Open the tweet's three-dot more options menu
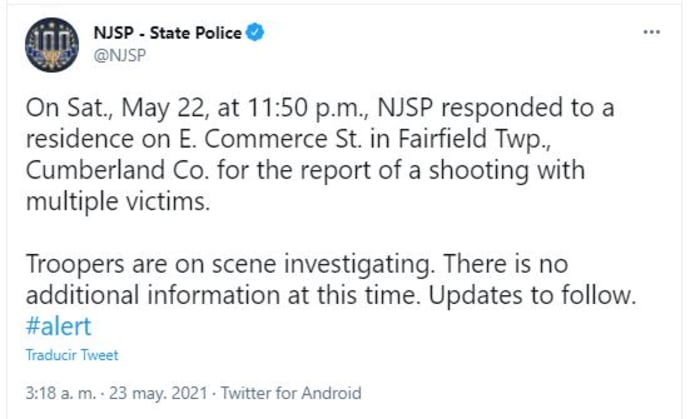This screenshot has width=700, height=419. (x=652, y=32)
